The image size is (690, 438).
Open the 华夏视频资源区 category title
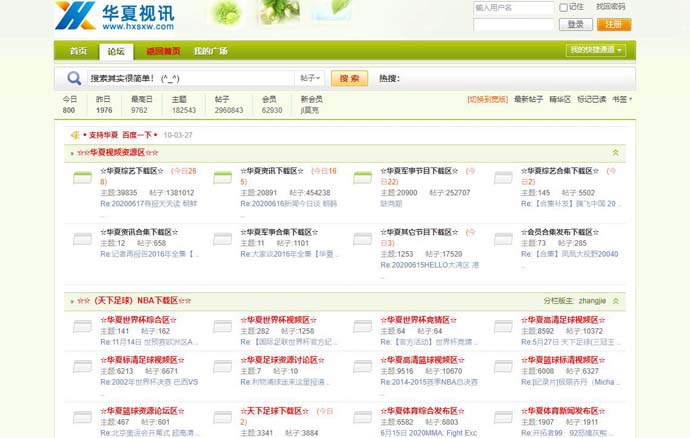(118, 153)
